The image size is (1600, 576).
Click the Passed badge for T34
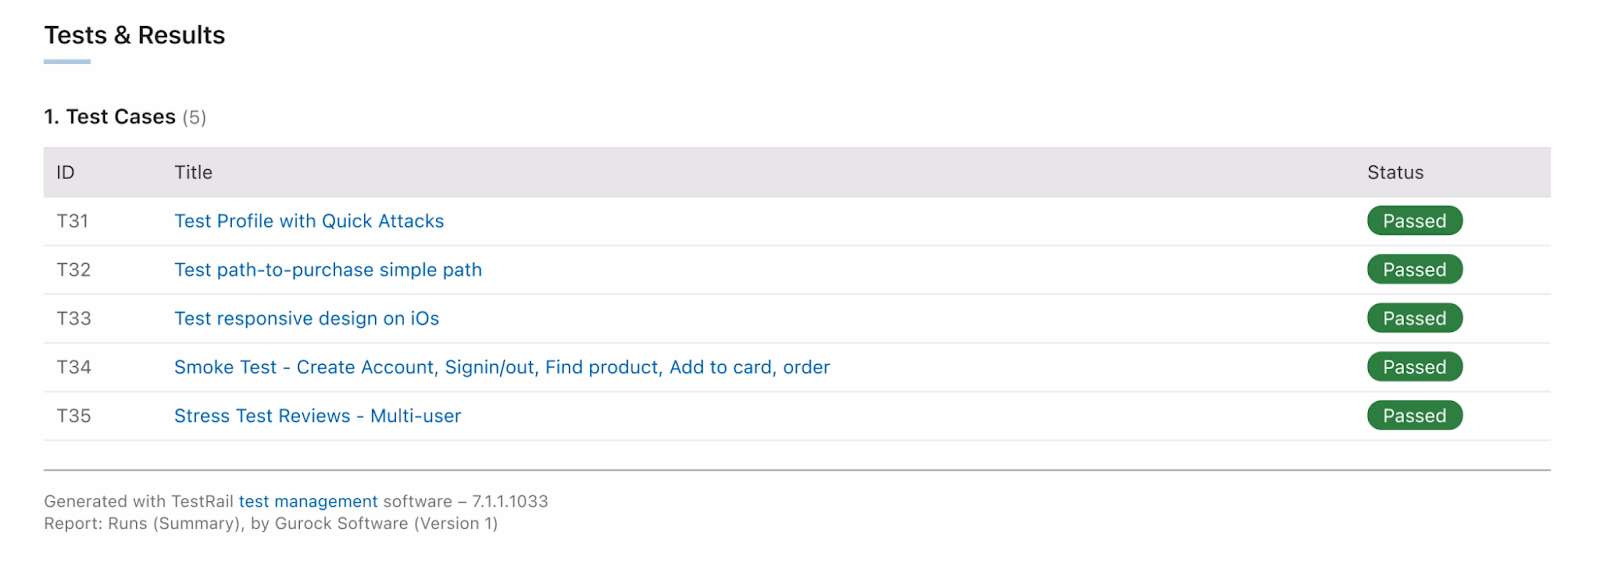1414,367
